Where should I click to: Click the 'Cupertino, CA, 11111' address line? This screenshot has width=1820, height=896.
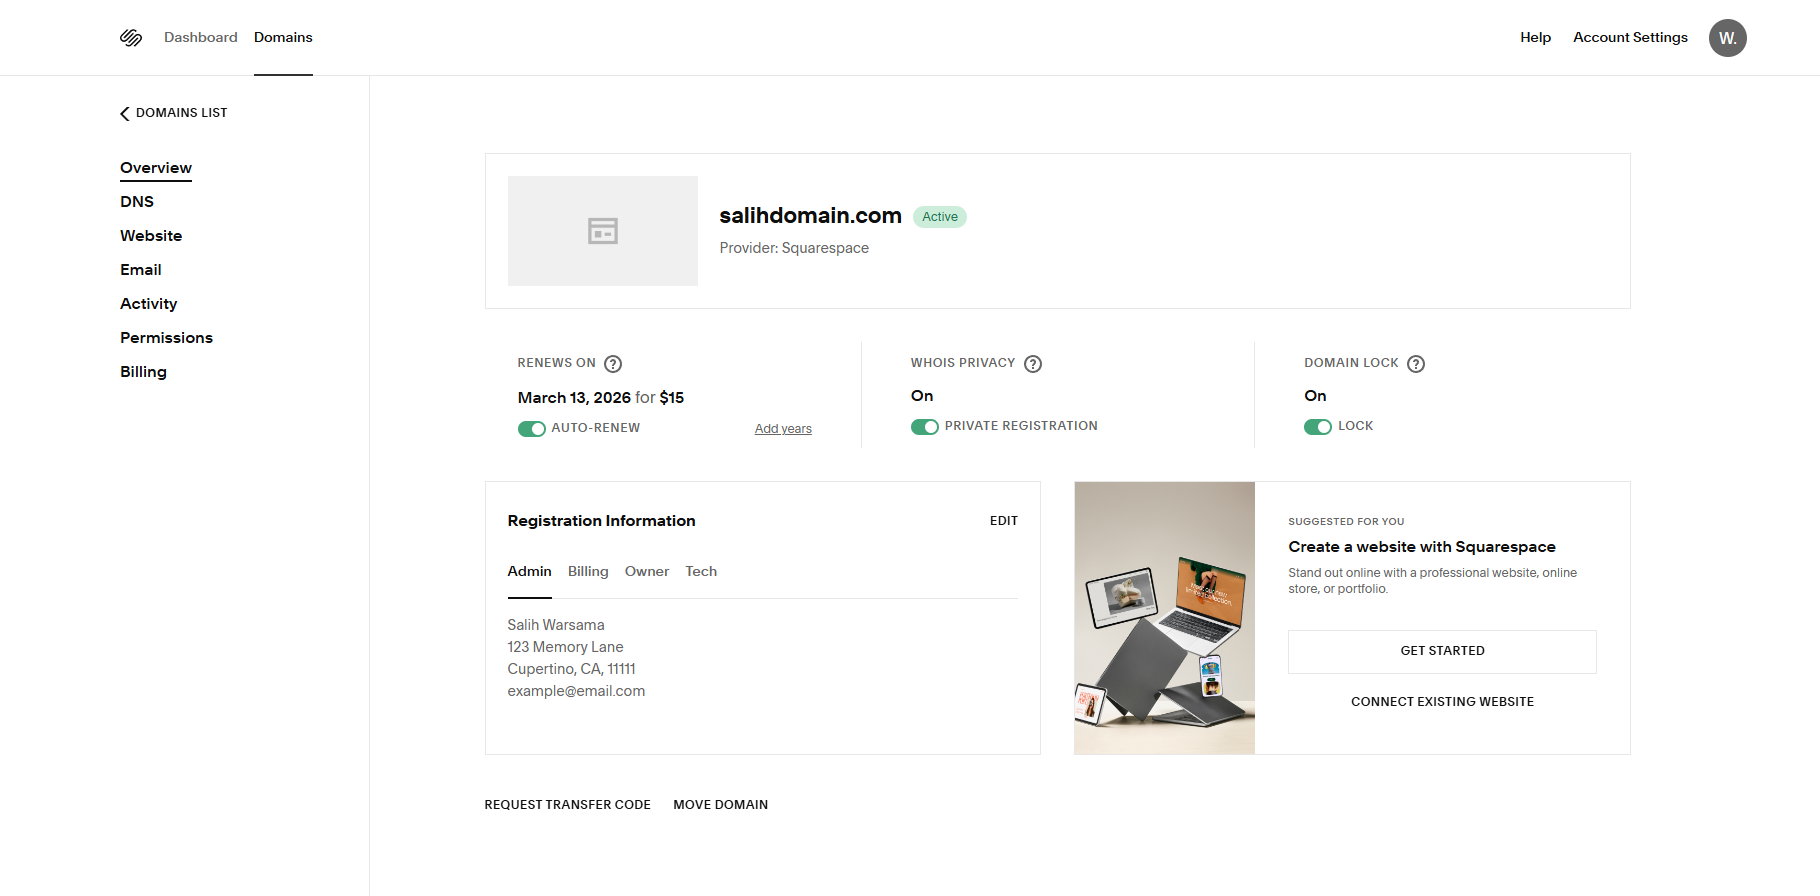[571, 669]
